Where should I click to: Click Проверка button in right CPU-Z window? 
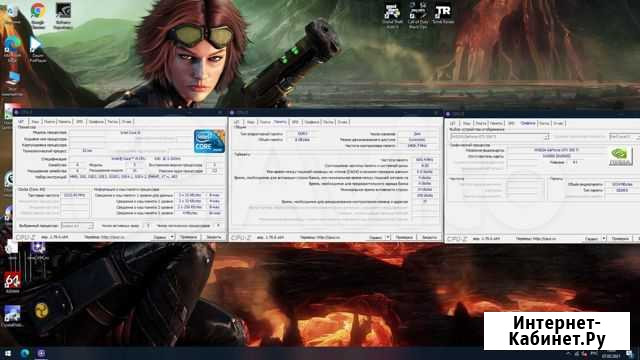click(x=620, y=238)
